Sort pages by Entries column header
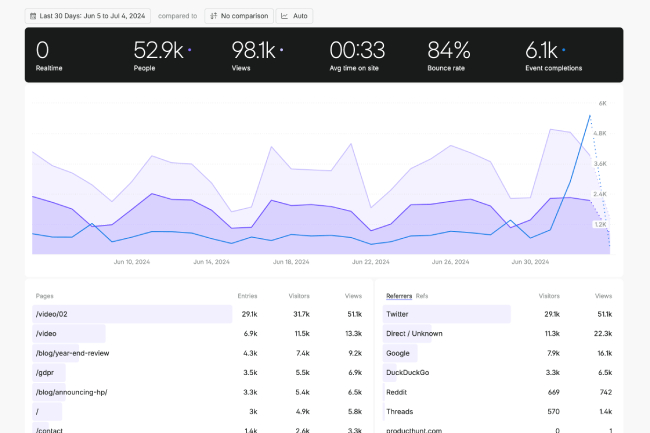Viewport: 650px width, 433px height. [x=247, y=296]
